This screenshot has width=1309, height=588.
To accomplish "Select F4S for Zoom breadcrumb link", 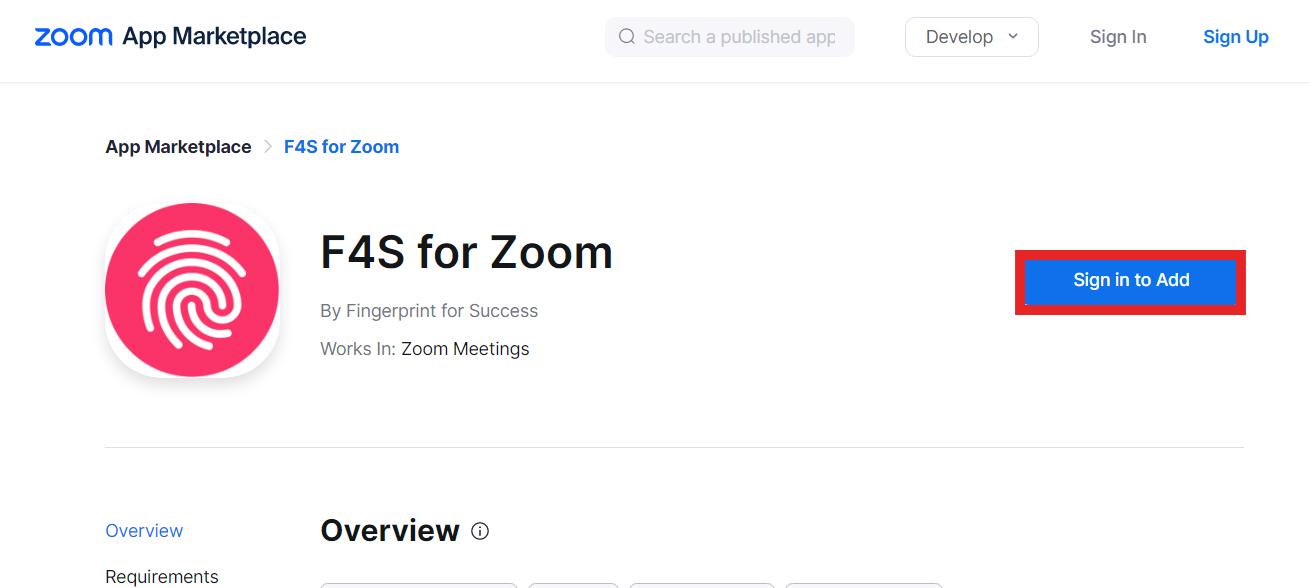I will pos(341,147).
